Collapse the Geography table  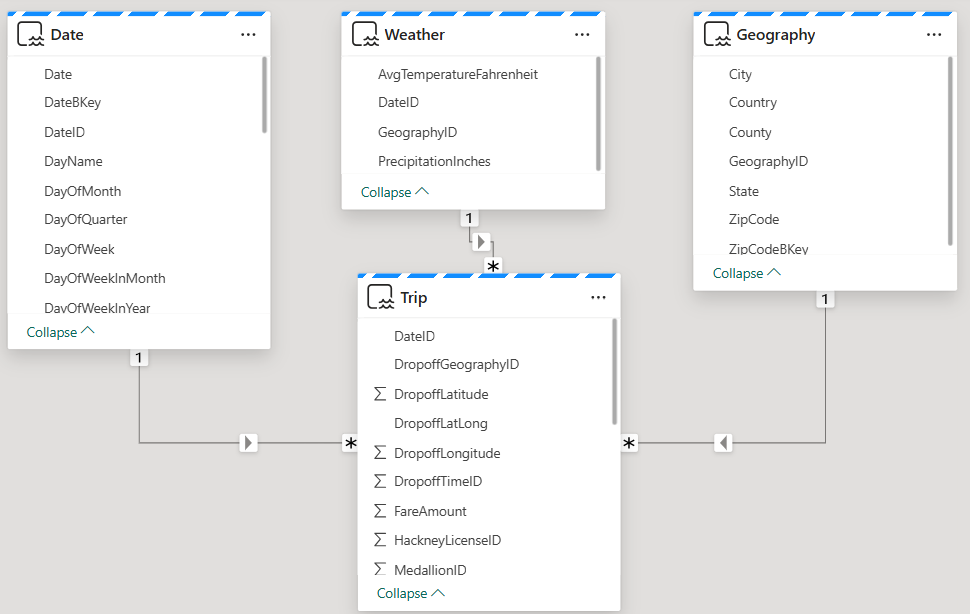click(x=747, y=273)
